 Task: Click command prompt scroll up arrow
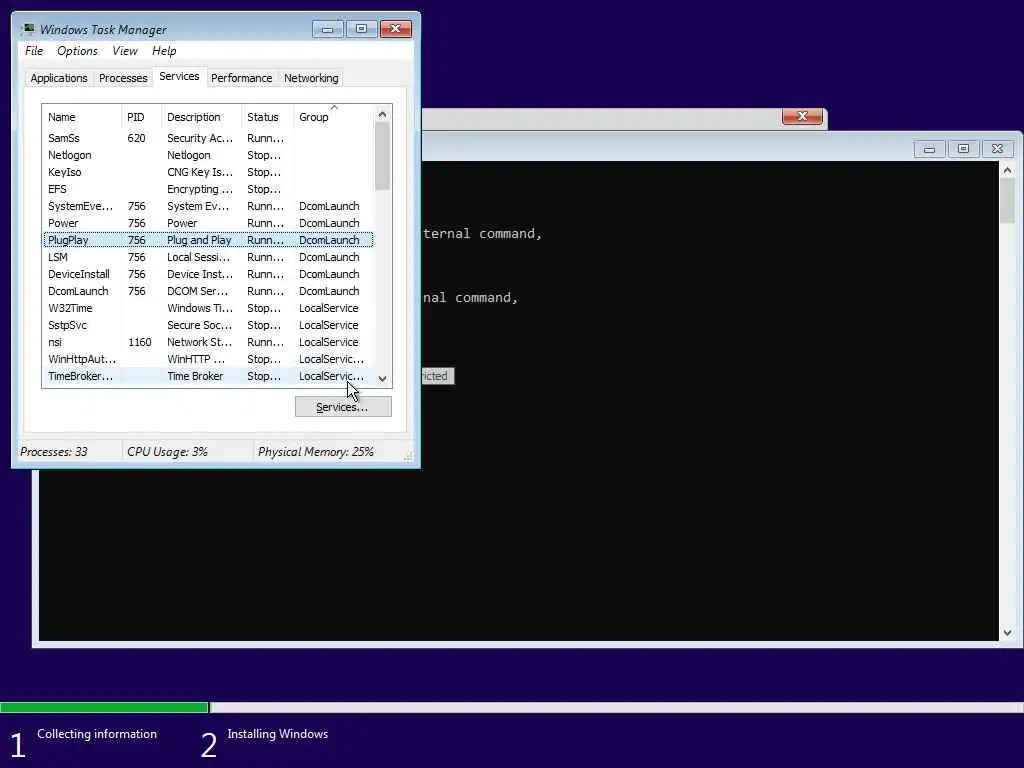[1008, 170]
